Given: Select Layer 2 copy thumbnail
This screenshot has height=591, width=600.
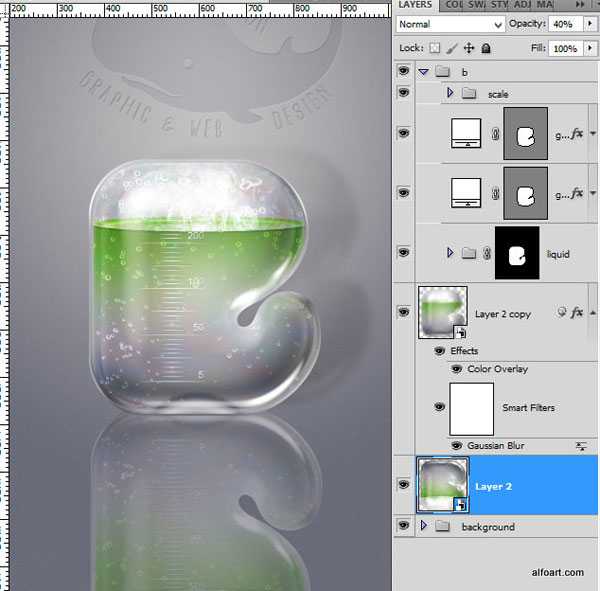Looking at the screenshot, I should pos(443,312).
